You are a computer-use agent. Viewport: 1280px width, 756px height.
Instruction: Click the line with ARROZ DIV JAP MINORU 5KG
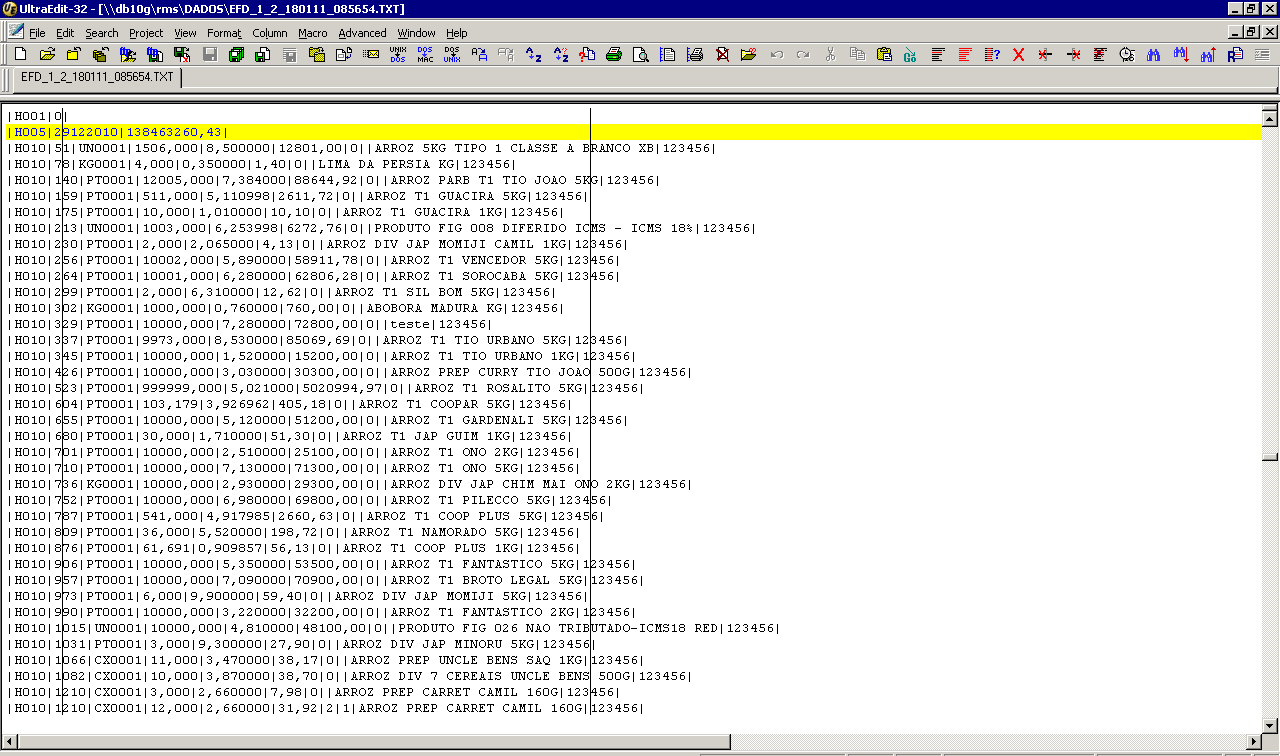pos(302,644)
